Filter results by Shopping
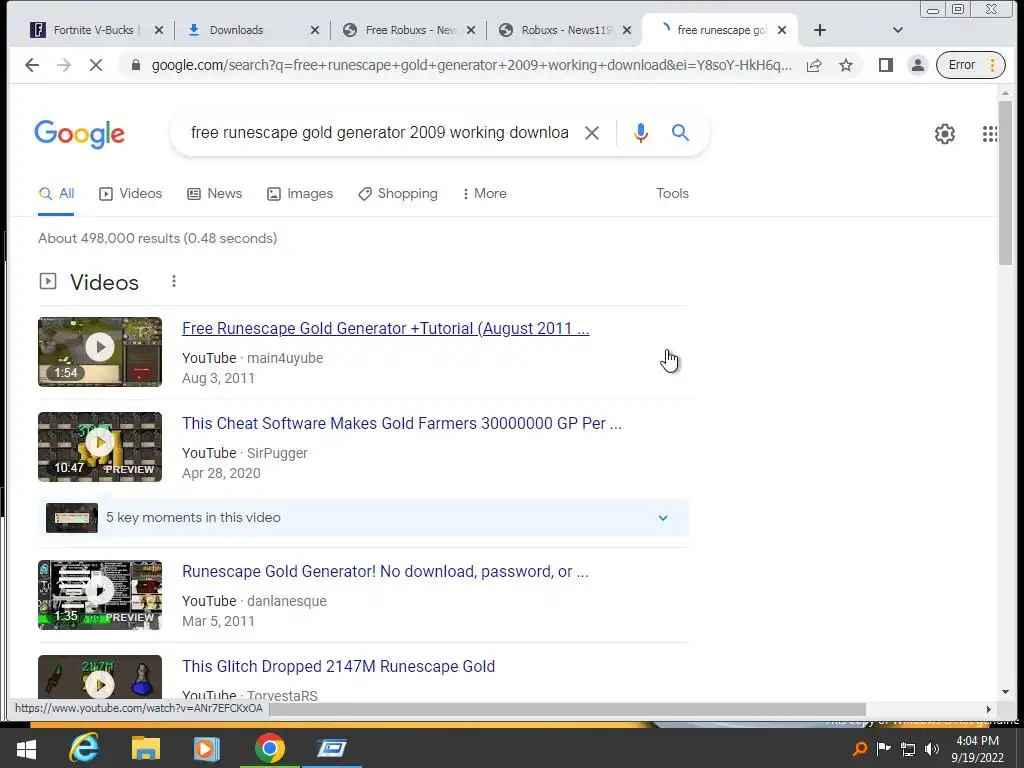 pos(398,193)
